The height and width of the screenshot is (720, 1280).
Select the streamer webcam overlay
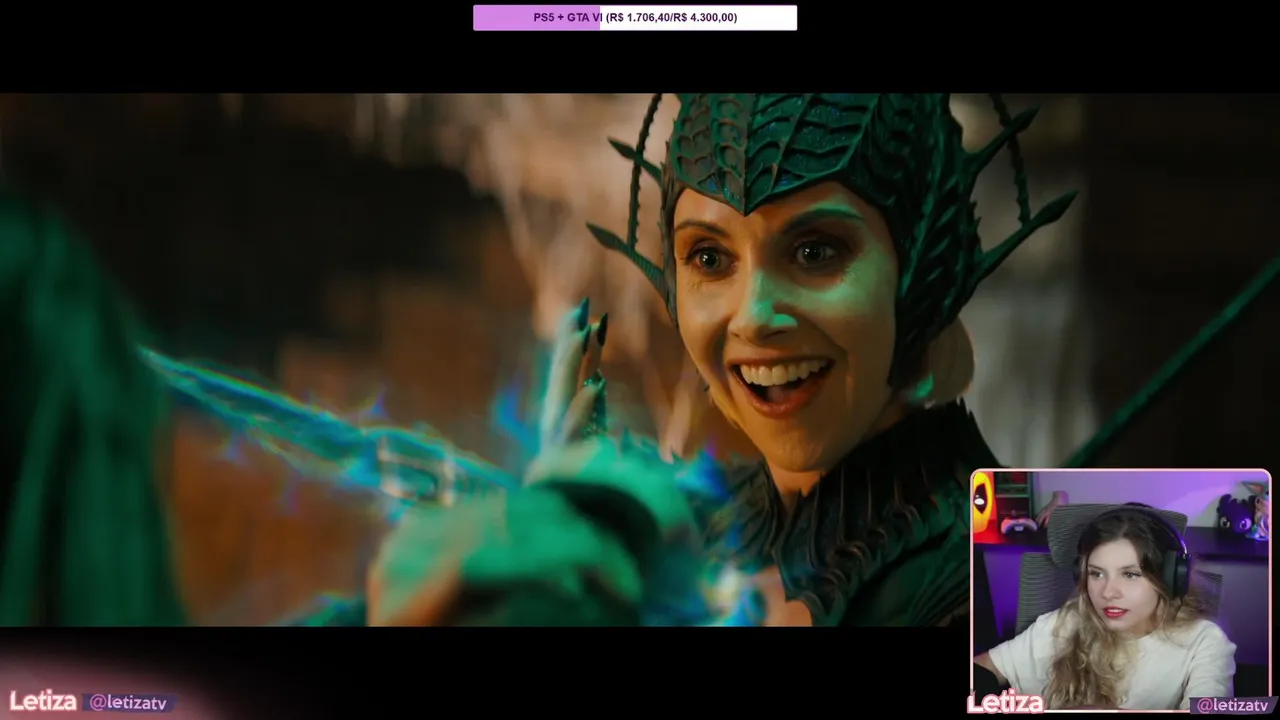pyautogui.click(x=1120, y=591)
